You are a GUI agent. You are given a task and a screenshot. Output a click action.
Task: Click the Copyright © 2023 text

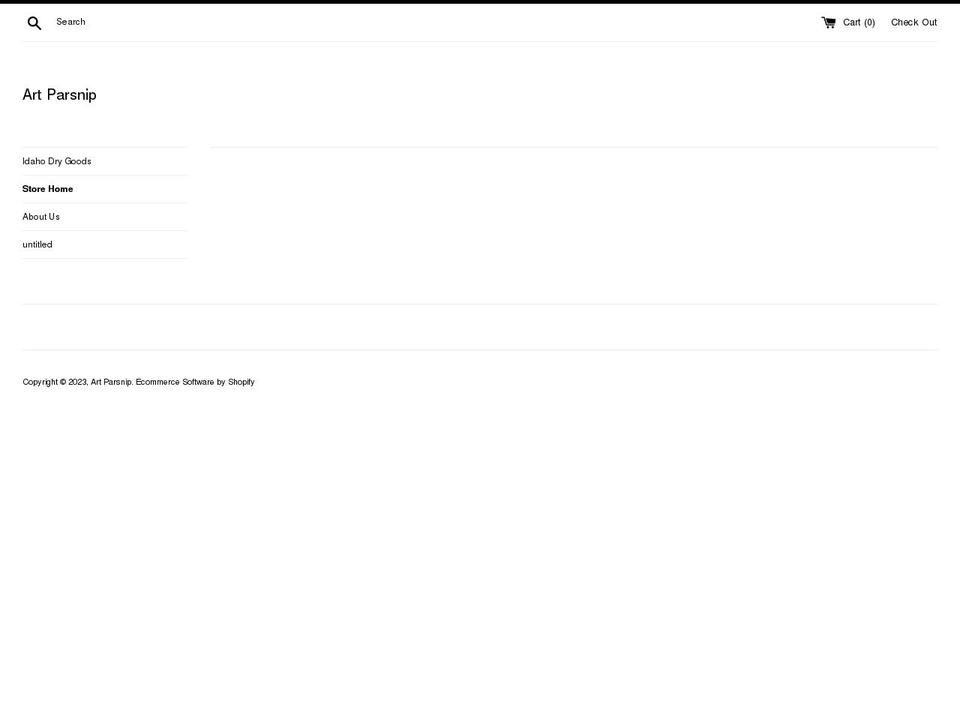click(x=55, y=382)
